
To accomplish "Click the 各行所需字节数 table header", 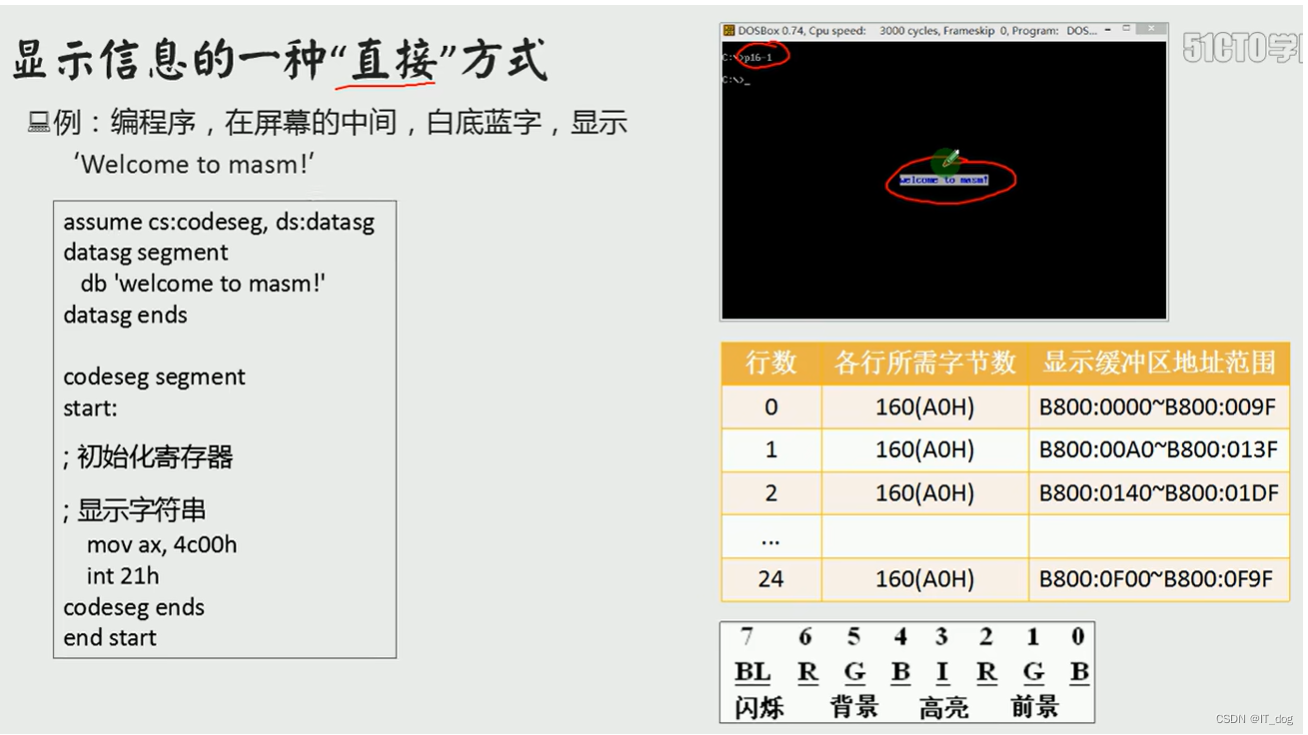I will [925, 363].
